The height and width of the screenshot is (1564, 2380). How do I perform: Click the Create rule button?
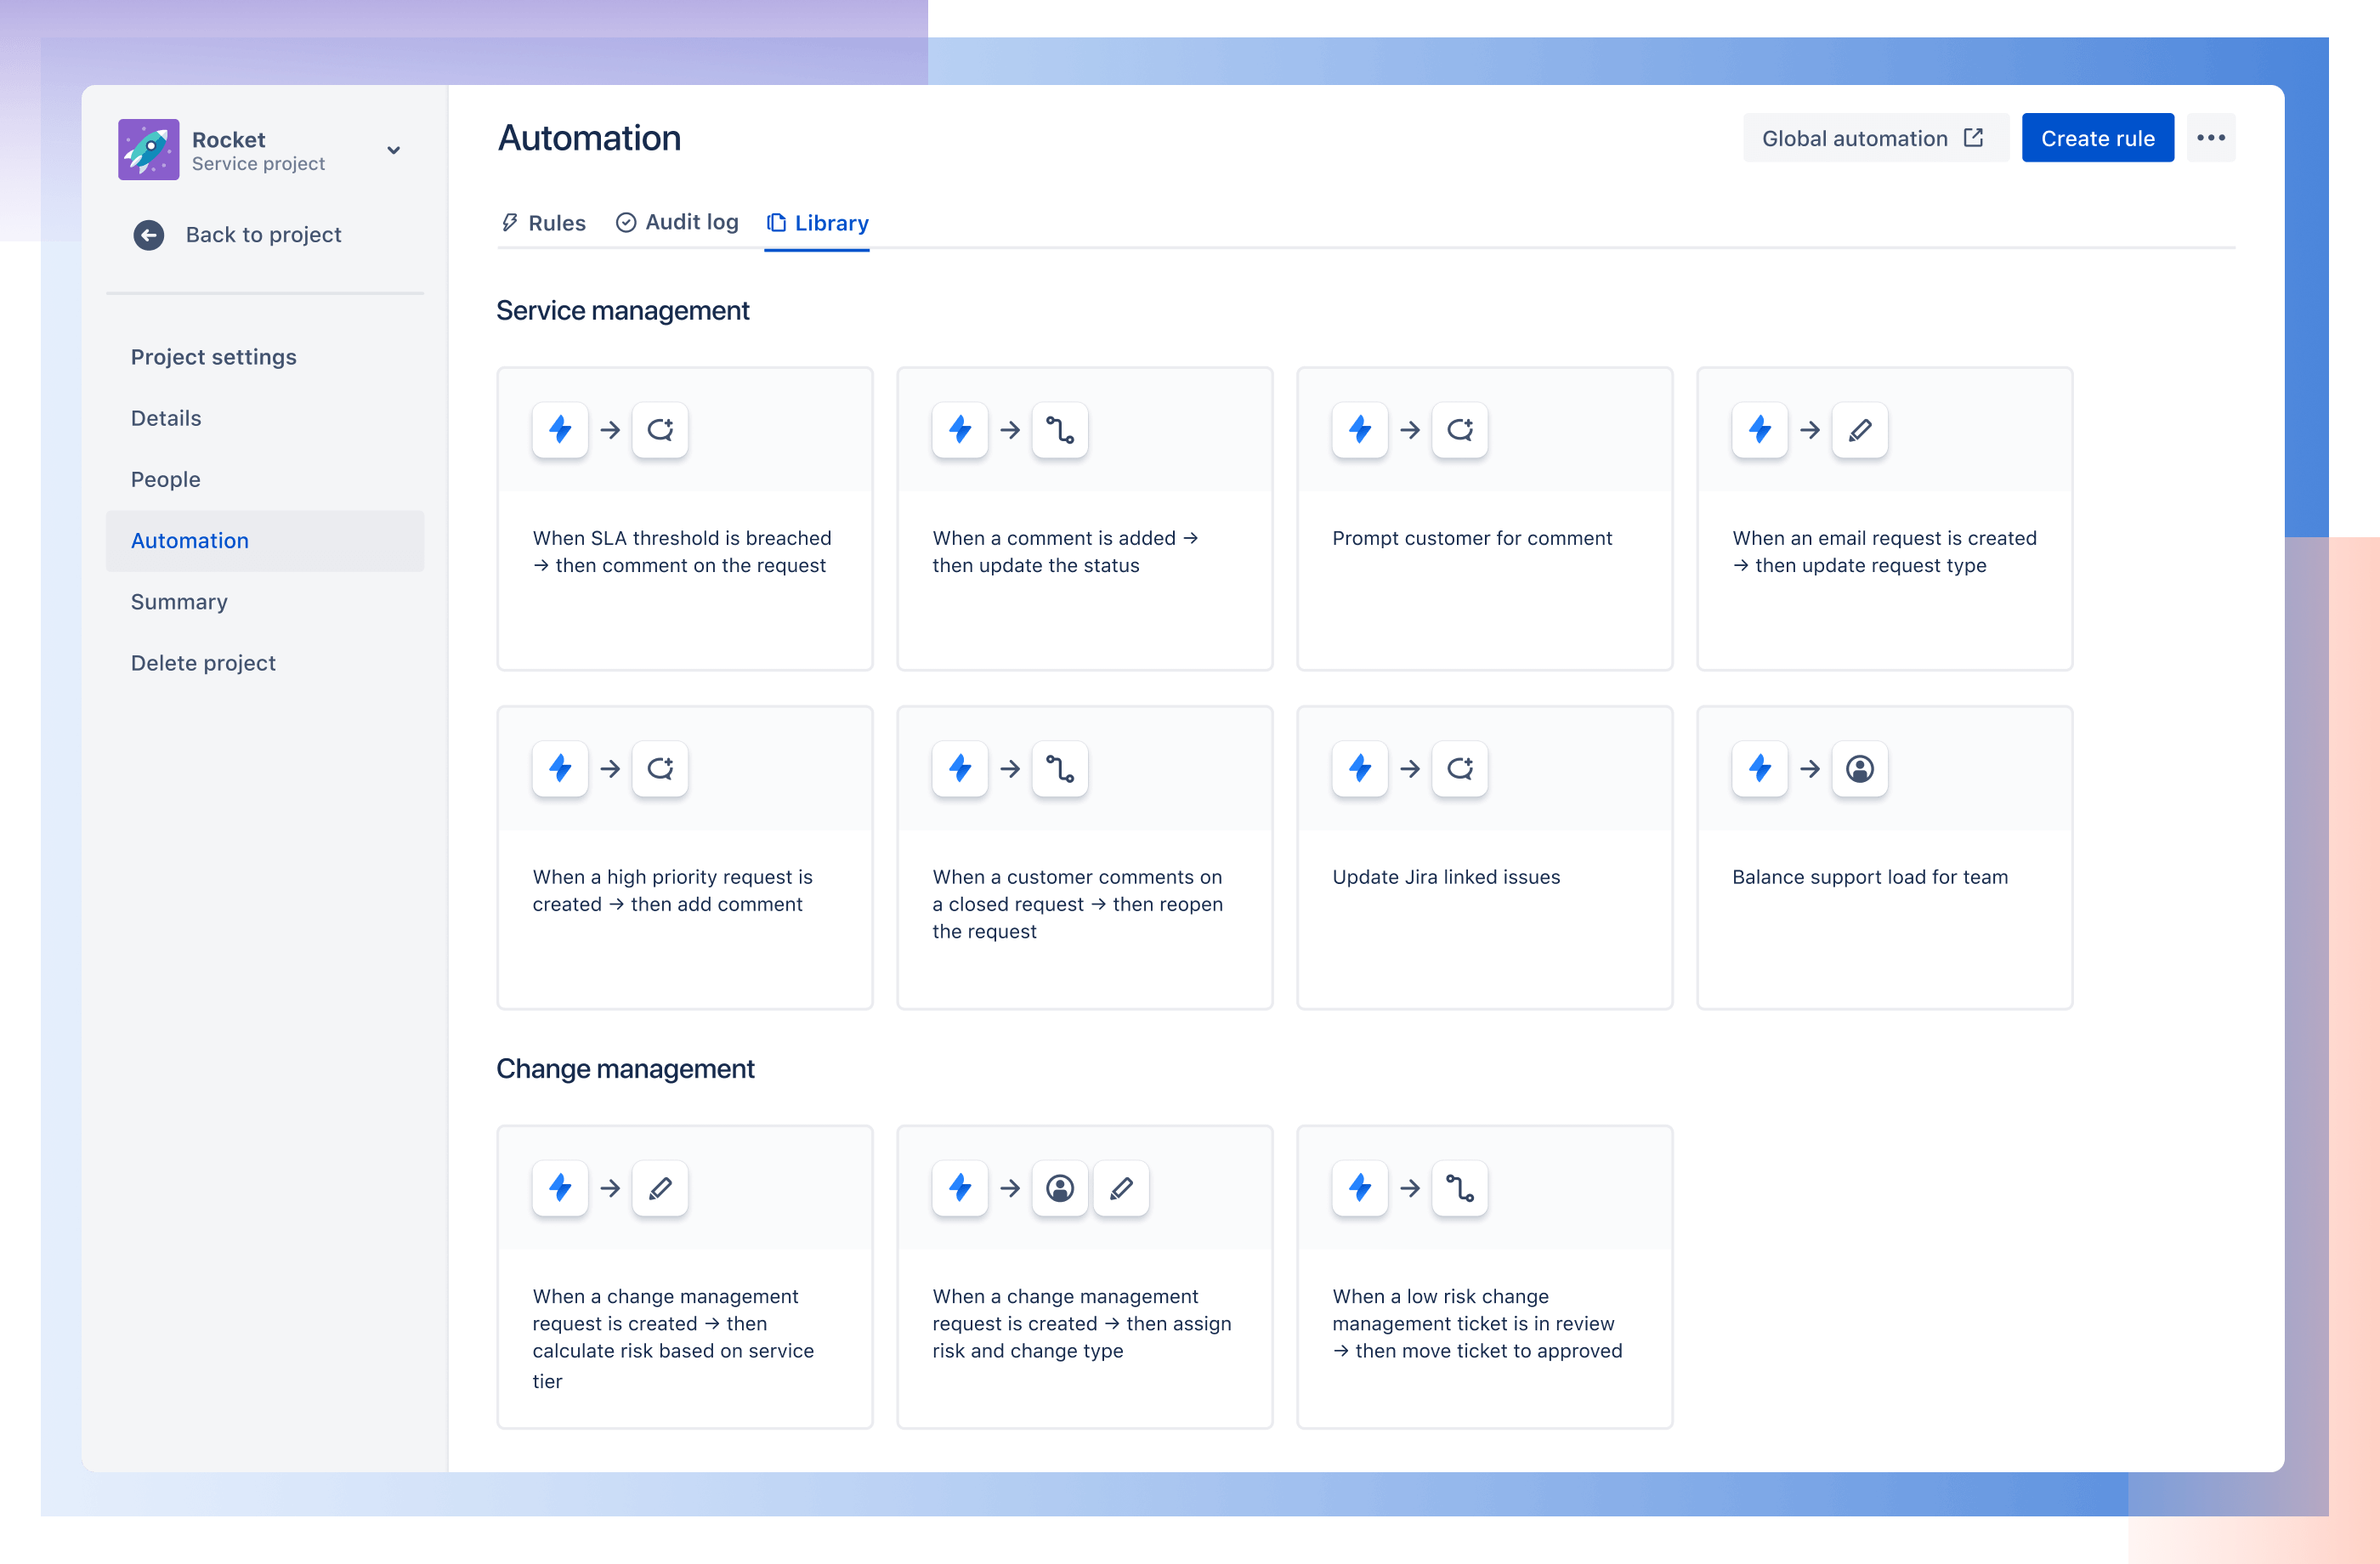tap(2094, 138)
